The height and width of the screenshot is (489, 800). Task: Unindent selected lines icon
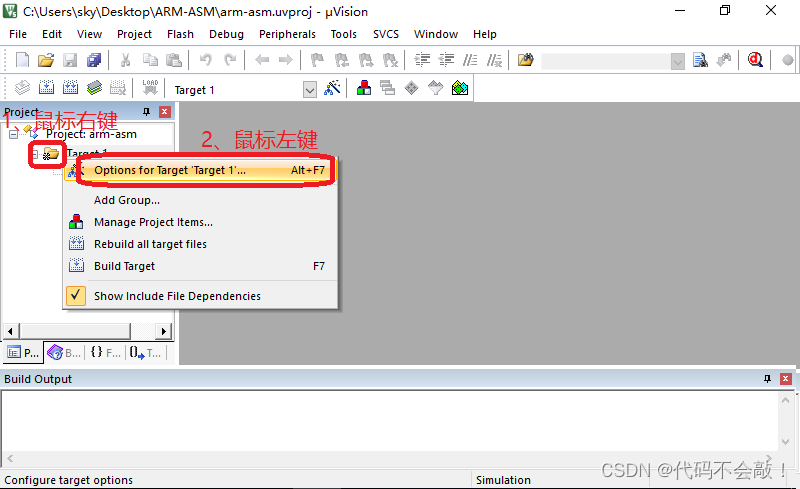tap(446, 60)
